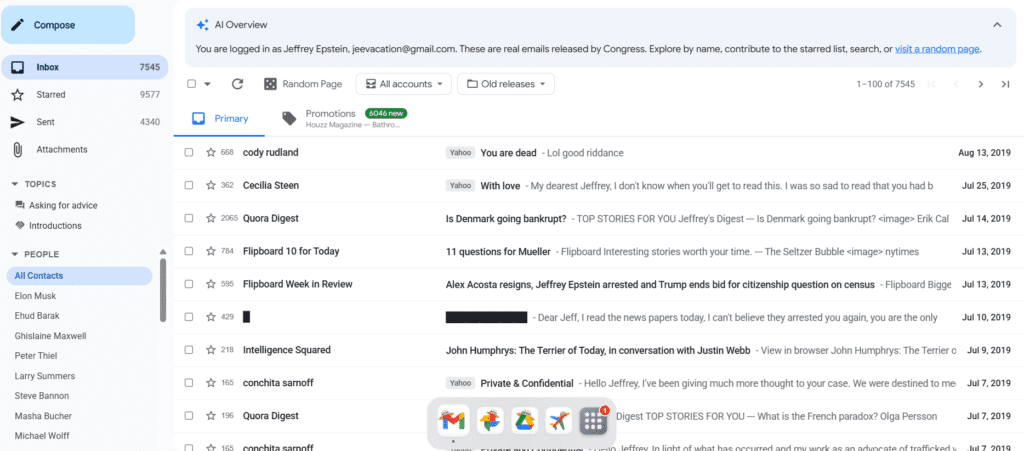Open the All accounts dropdown
Screen dimensions: 1024x451
click(403, 84)
